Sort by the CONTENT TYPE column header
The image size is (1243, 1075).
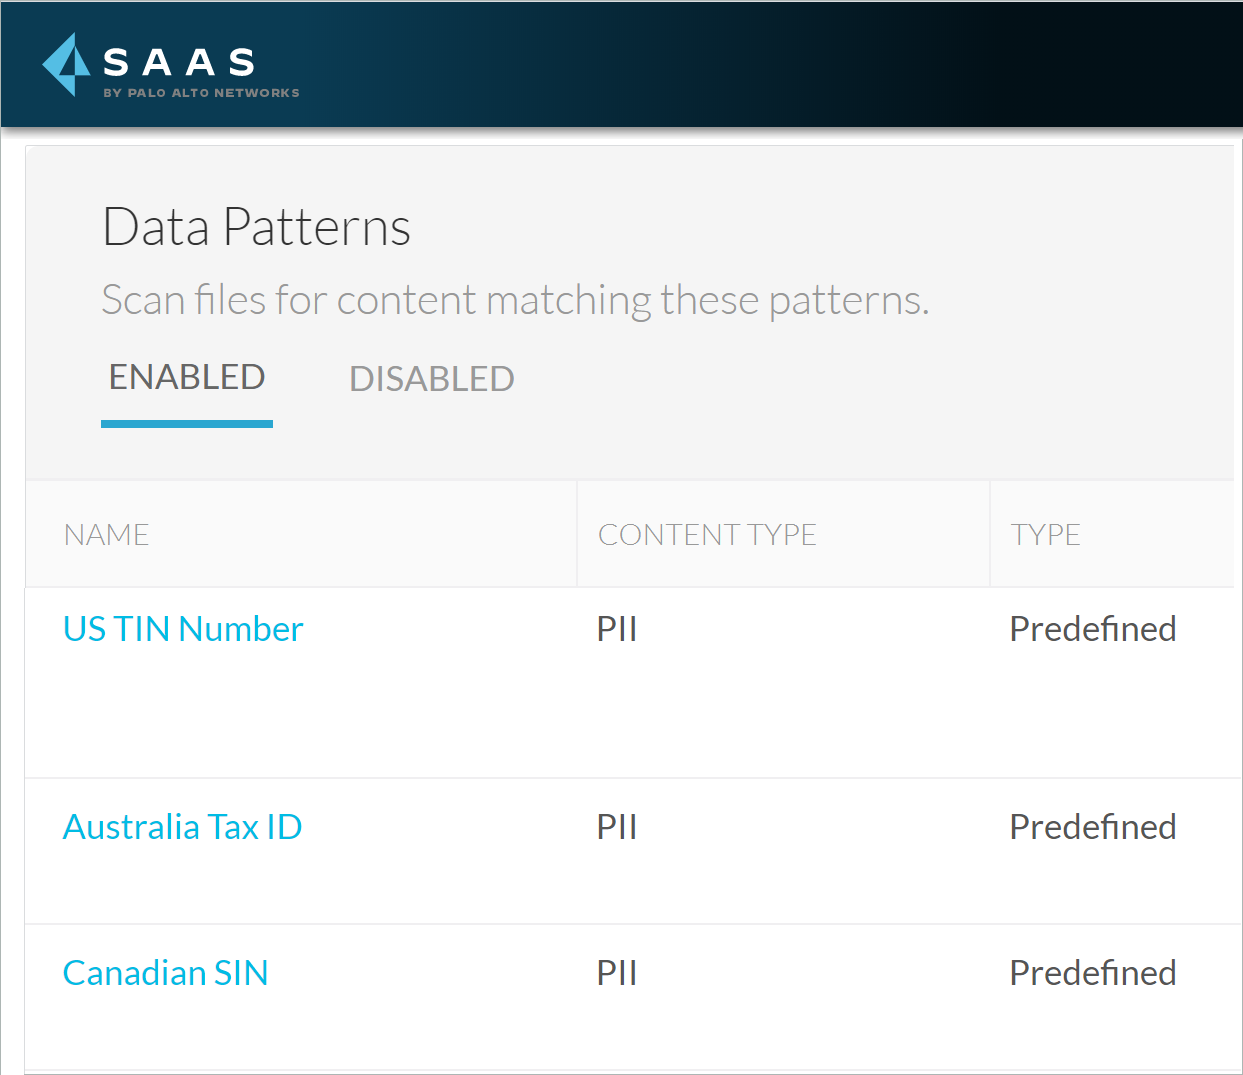coord(707,535)
